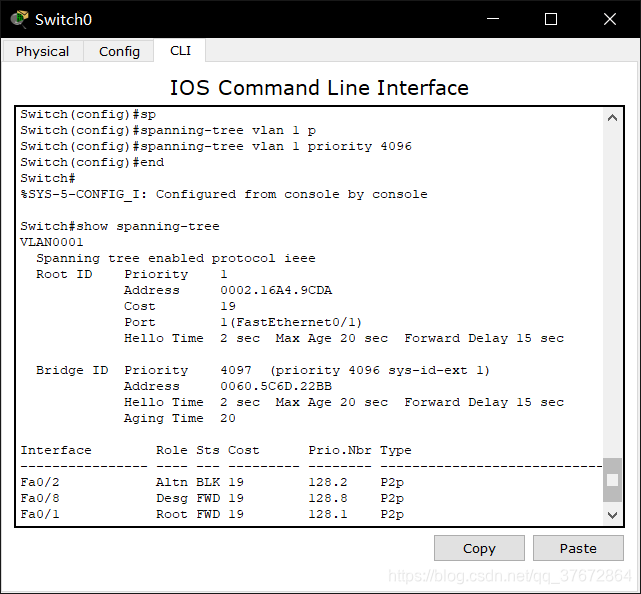
Task: Click the 'Switch#show spanning-tree' line
Action: pyautogui.click(x=120, y=226)
